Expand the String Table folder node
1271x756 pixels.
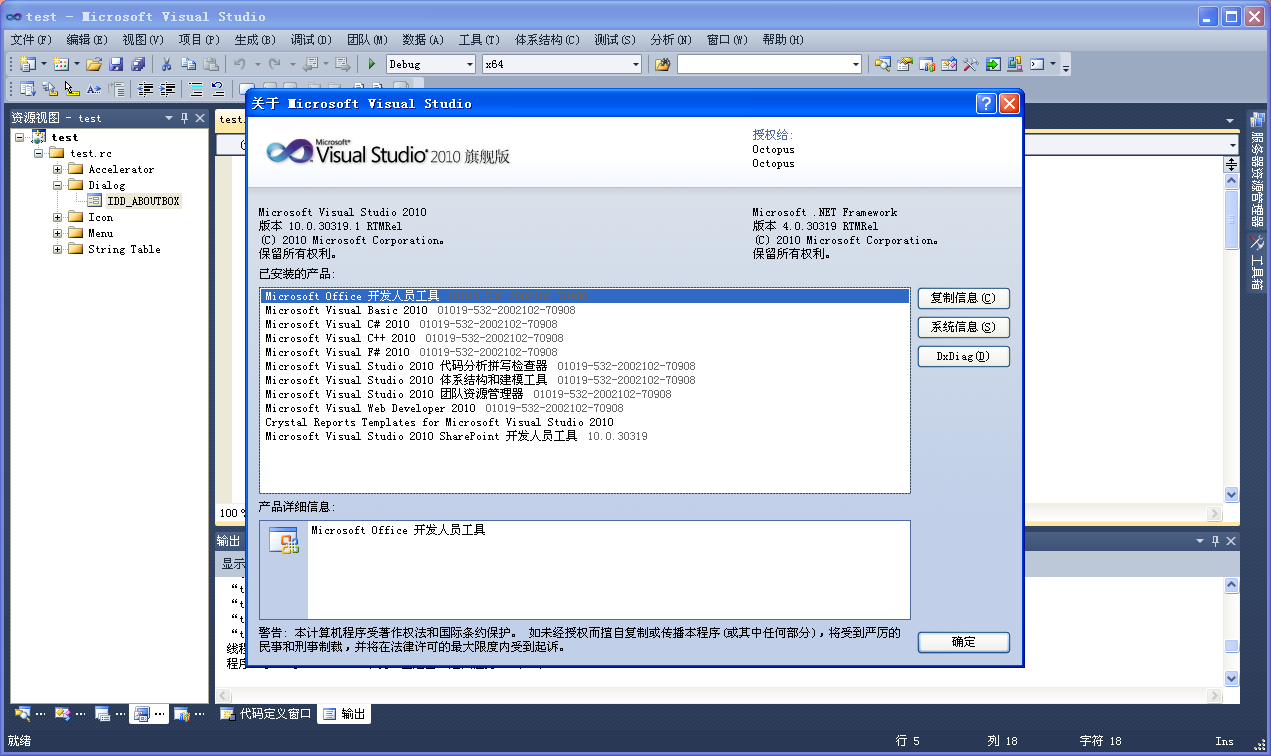tap(58, 249)
